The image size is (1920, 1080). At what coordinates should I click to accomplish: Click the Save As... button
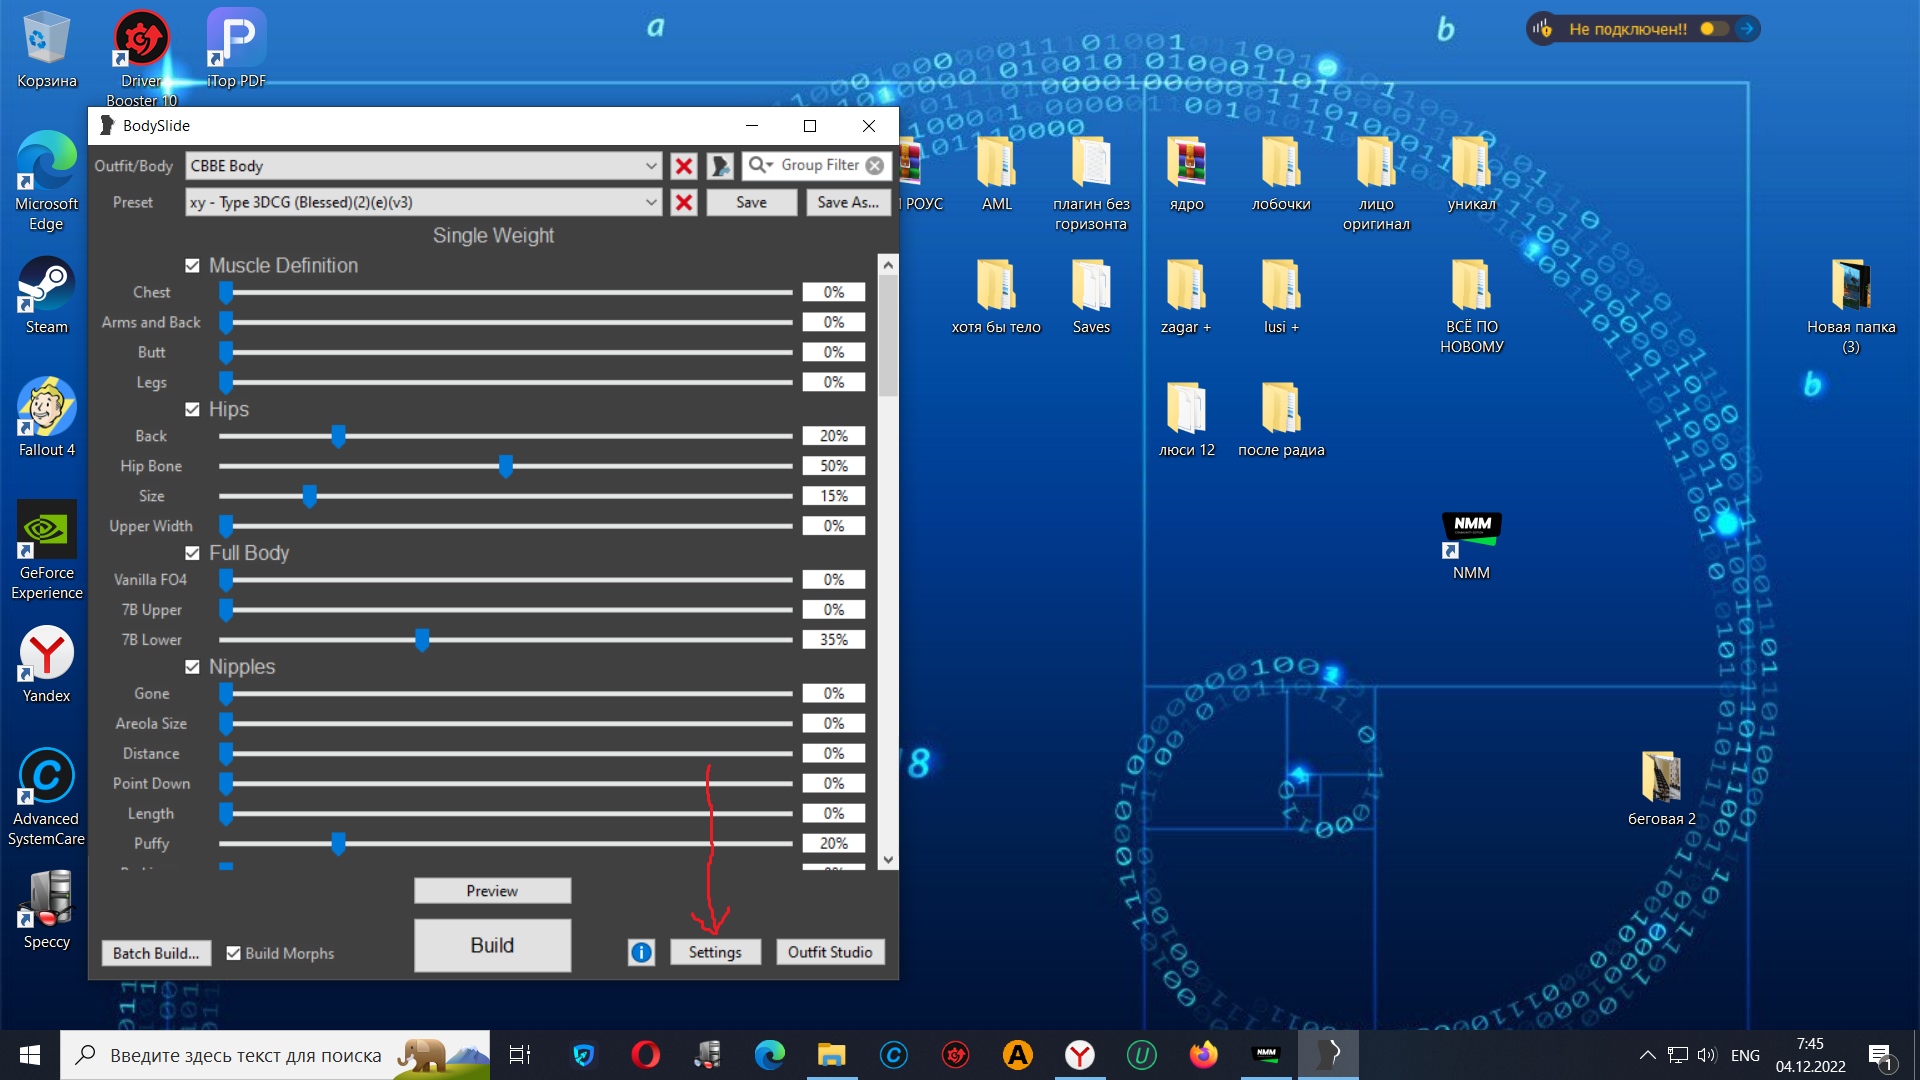coord(848,203)
